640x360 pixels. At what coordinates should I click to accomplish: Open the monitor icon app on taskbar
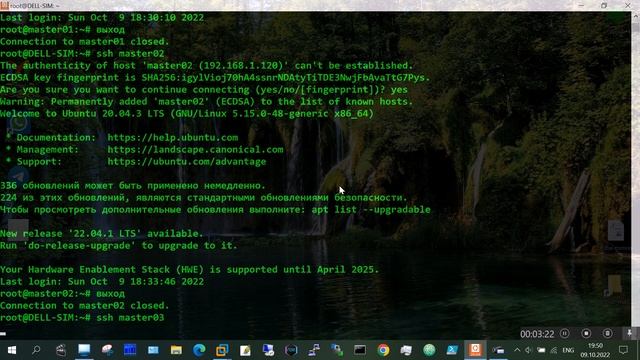(84, 350)
